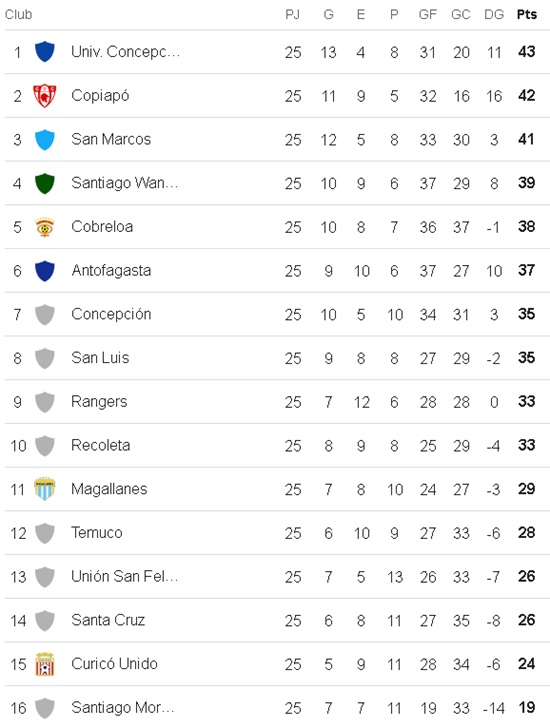Click the San Marcos light blue shield
Screen dimensions: 550x728
click(x=45, y=139)
